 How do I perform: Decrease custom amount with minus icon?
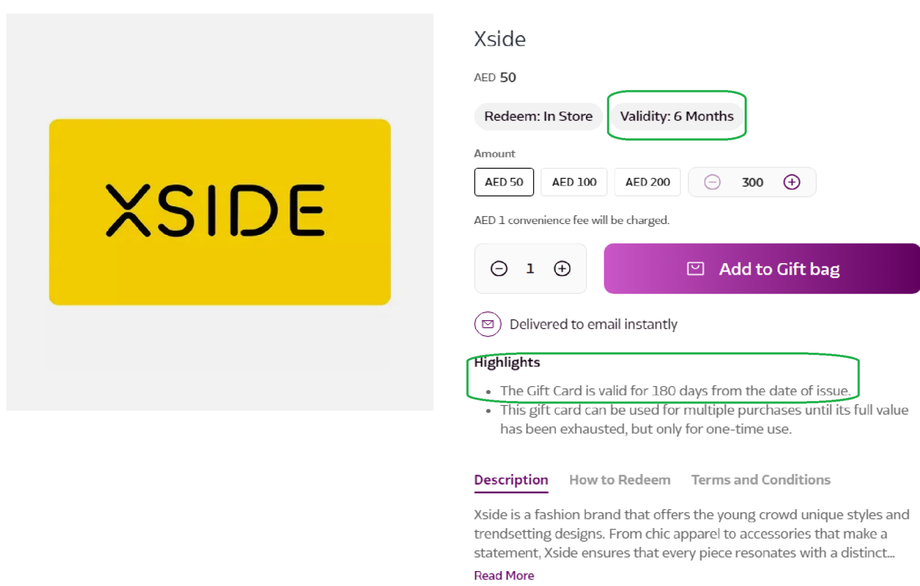(x=712, y=182)
